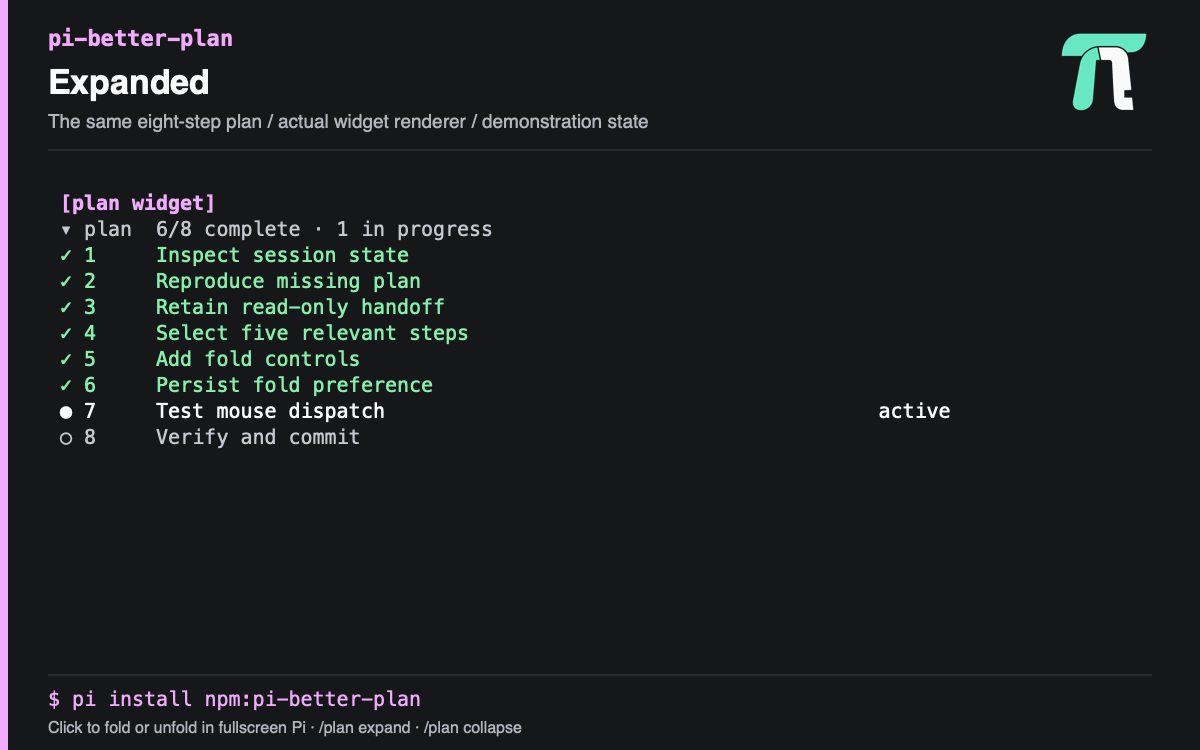The image size is (1200, 750).
Task: Click the checkmark beside step 6
Action: pyautogui.click(x=66, y=386)
